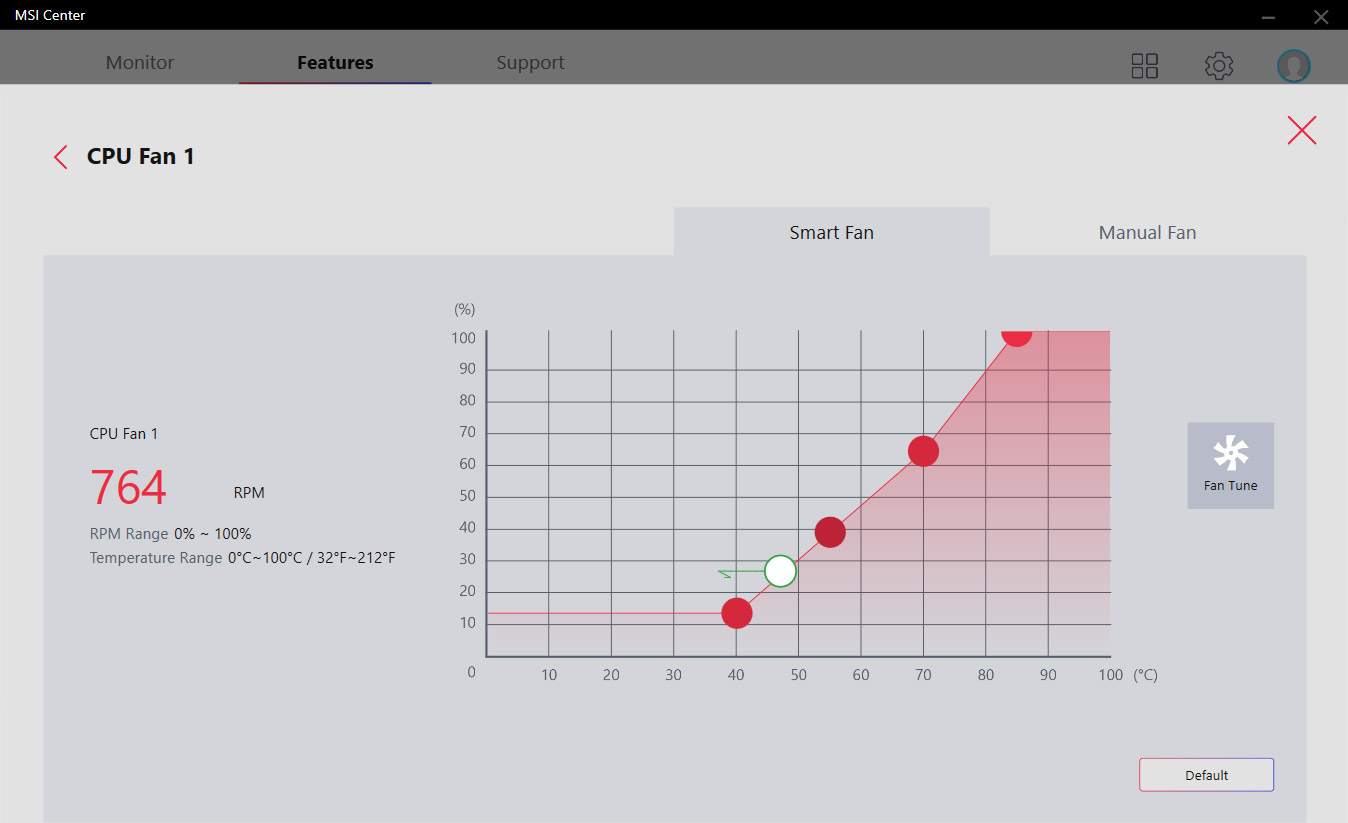Select the Features tab

point(335,62)
